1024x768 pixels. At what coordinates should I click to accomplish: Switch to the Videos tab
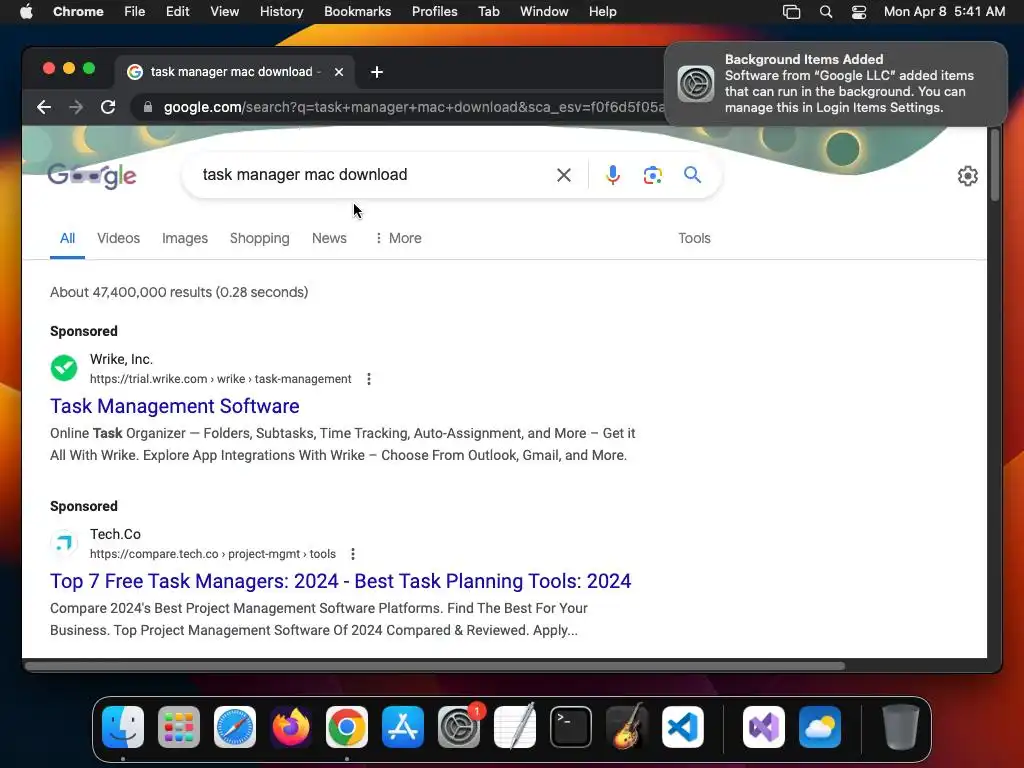[x=118, y=238]
